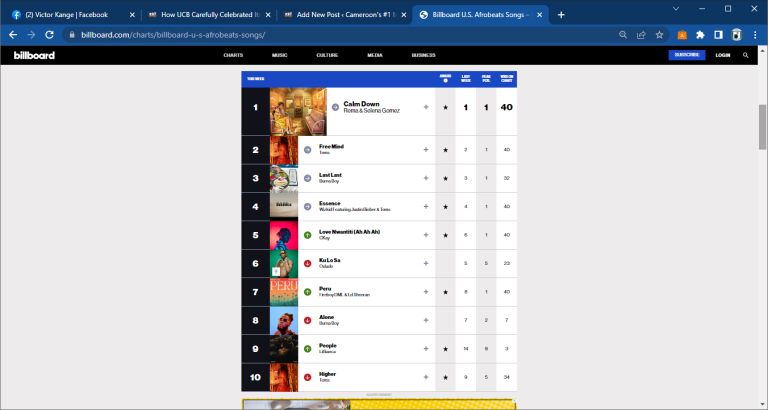
Task: Click the Calm Down album cover thumbnail
Action: click(298, 112)
